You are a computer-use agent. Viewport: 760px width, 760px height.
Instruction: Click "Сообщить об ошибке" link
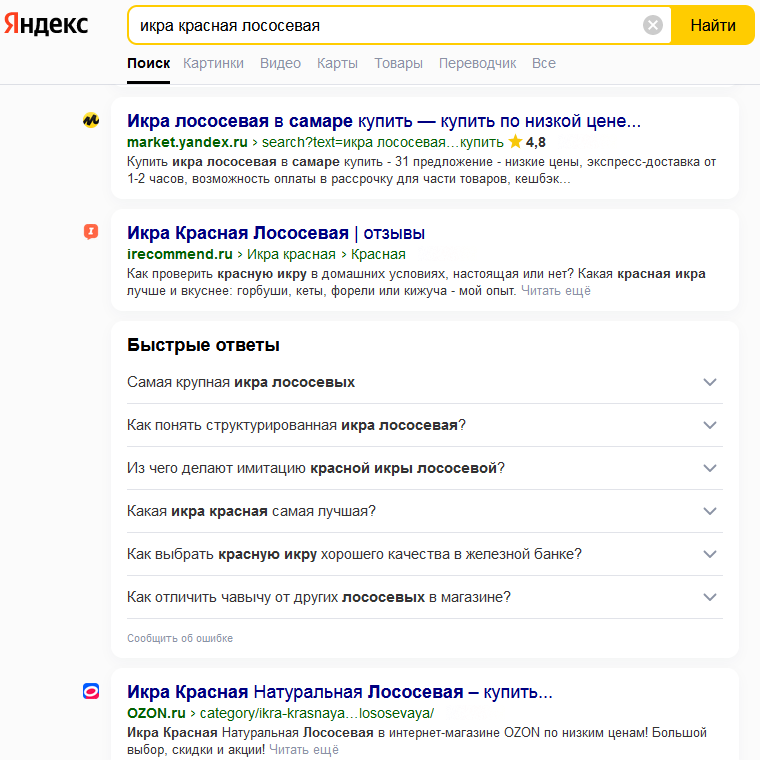point(180,638)
